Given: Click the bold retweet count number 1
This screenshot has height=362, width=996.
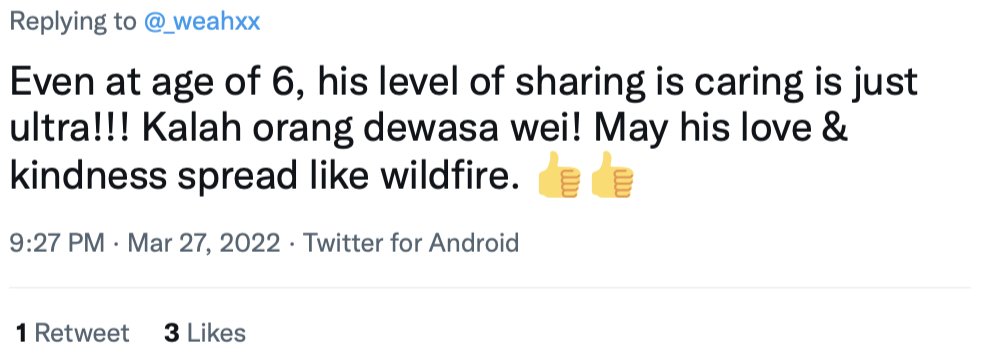Looking at the screenshot, I should (x=22, y=333).
